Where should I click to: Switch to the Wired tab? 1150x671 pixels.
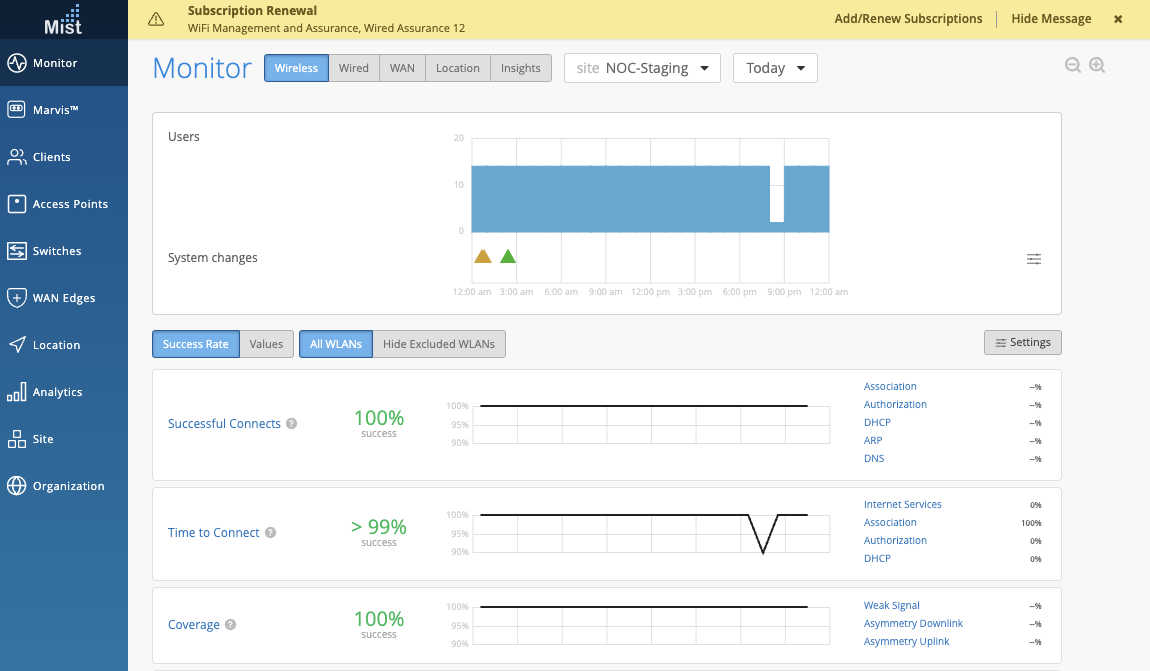(353, 68)
